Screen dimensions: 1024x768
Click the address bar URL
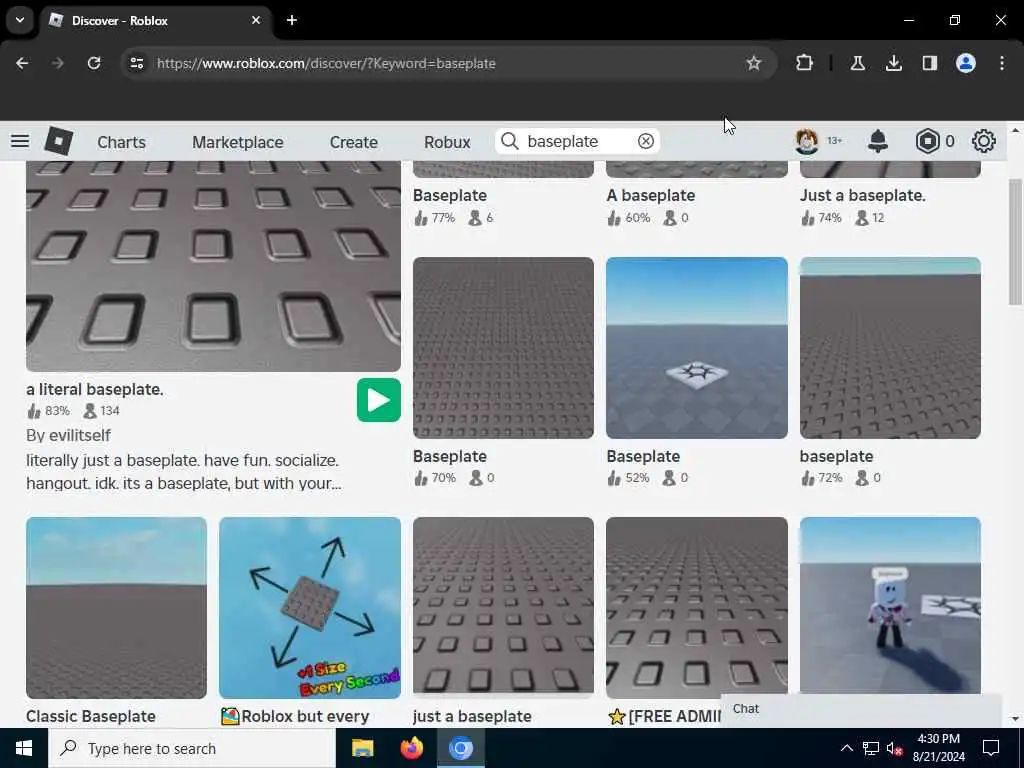pyautogui.click(x=326, y=63)
